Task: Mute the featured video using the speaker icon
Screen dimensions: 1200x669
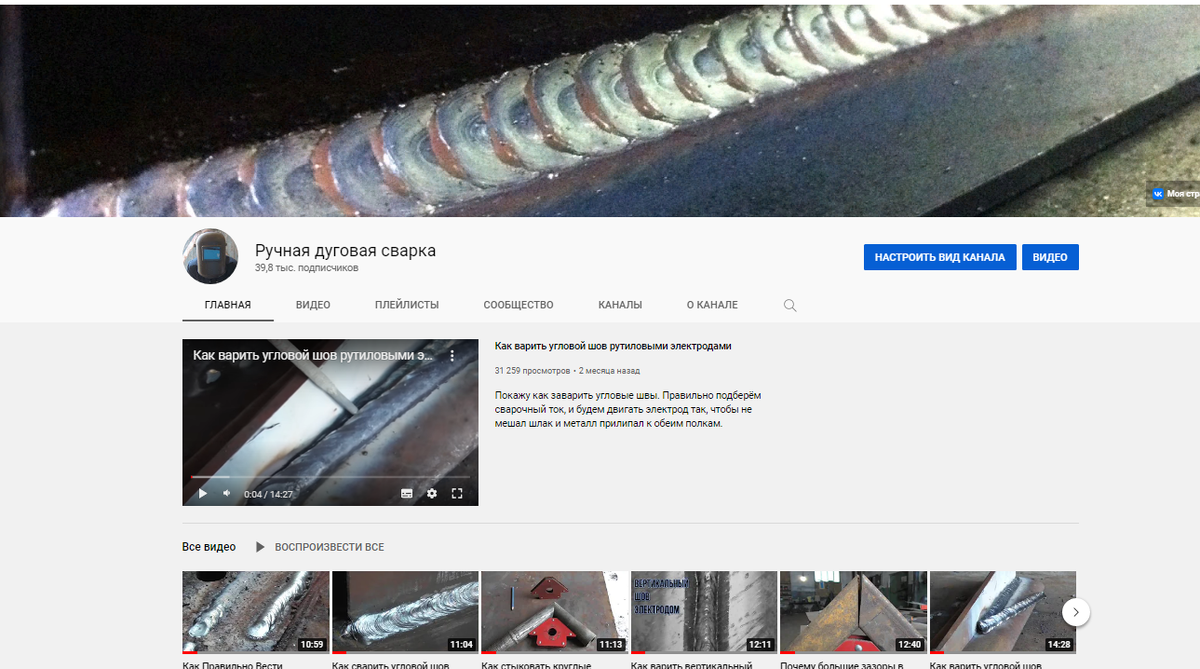Action: [227, 493]
